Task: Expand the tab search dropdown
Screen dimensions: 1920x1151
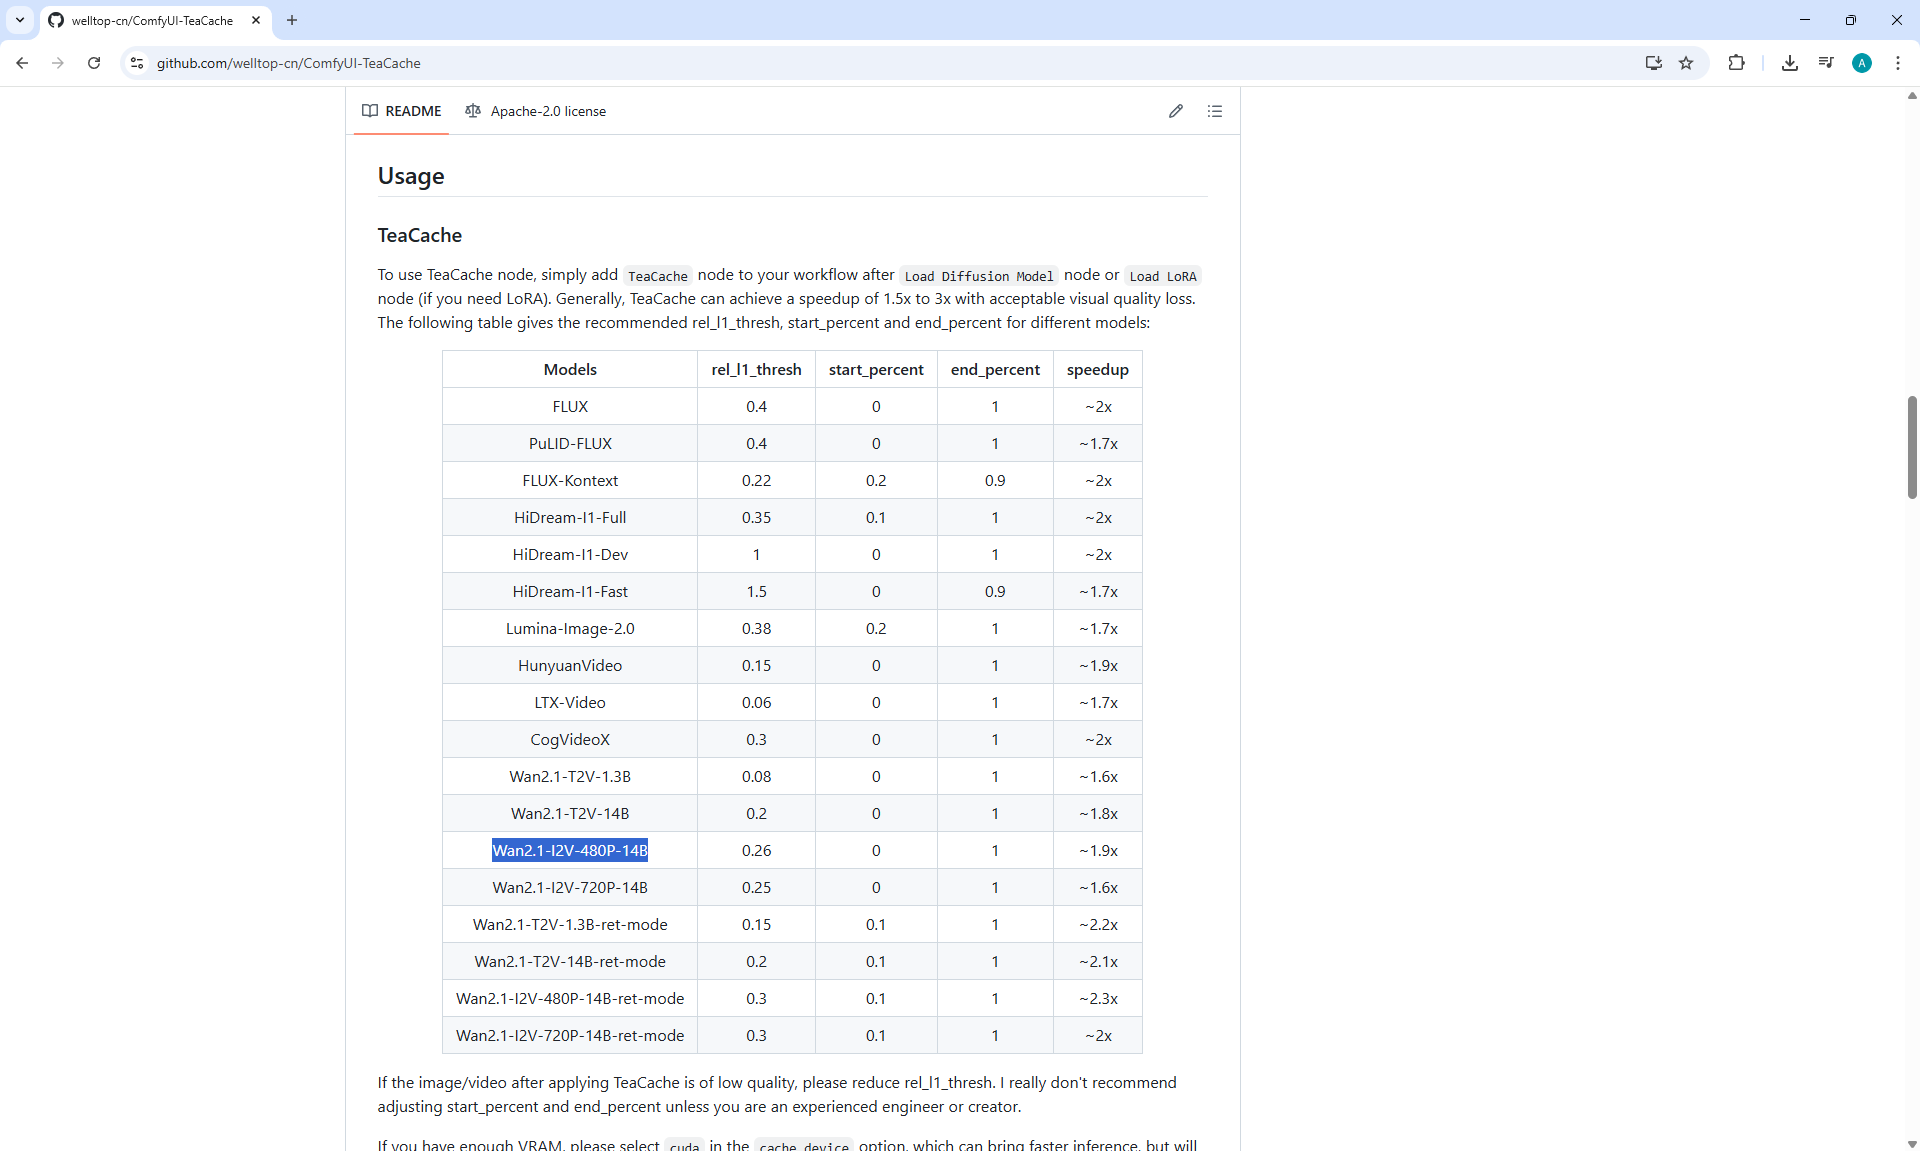Action: click(x=19, y=20)
